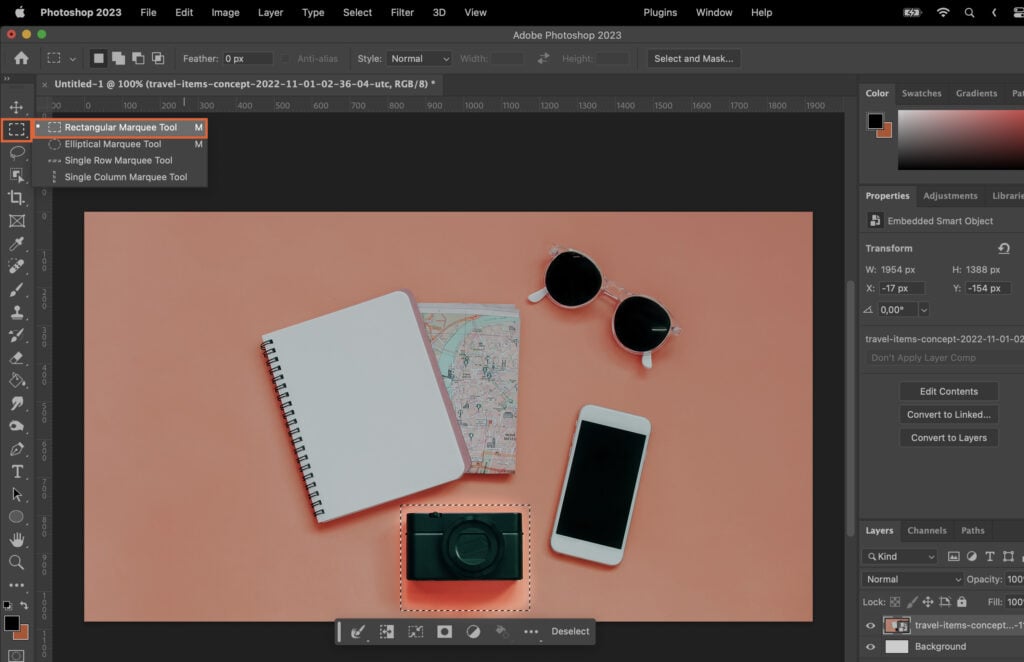Screen dimensions: 1024x662
Task: Click the Edit Contents button
Action: [x=948, y=390]
